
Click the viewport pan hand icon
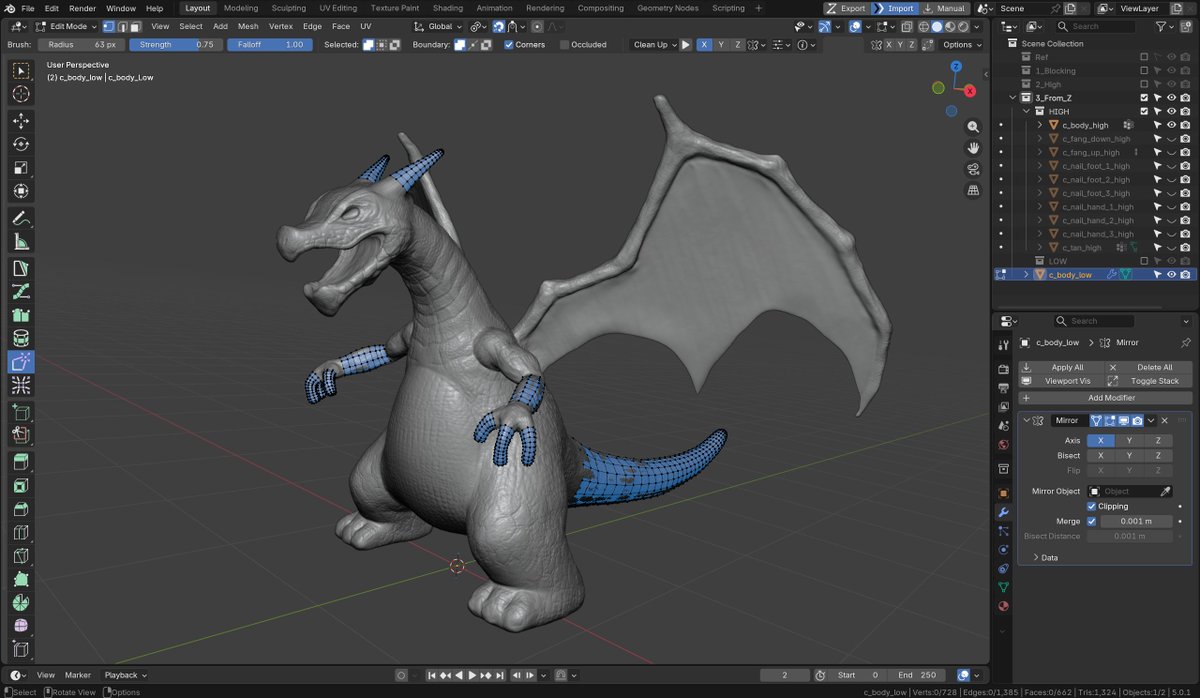coord(973,148)
